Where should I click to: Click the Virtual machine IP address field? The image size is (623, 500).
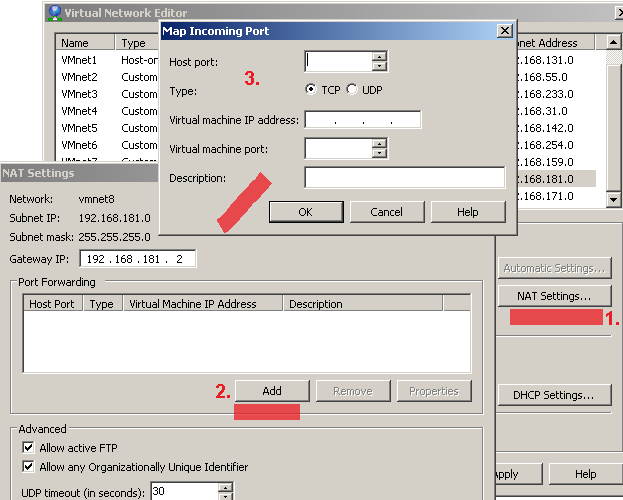pos(363,120)
